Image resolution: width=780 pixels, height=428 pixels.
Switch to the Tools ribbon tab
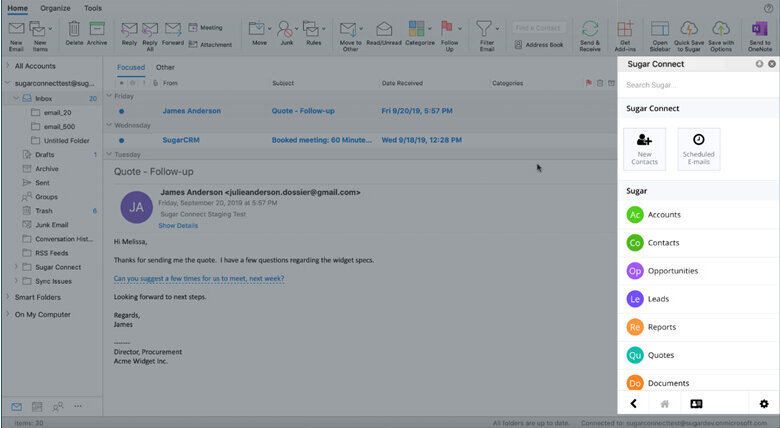(93, 8)
